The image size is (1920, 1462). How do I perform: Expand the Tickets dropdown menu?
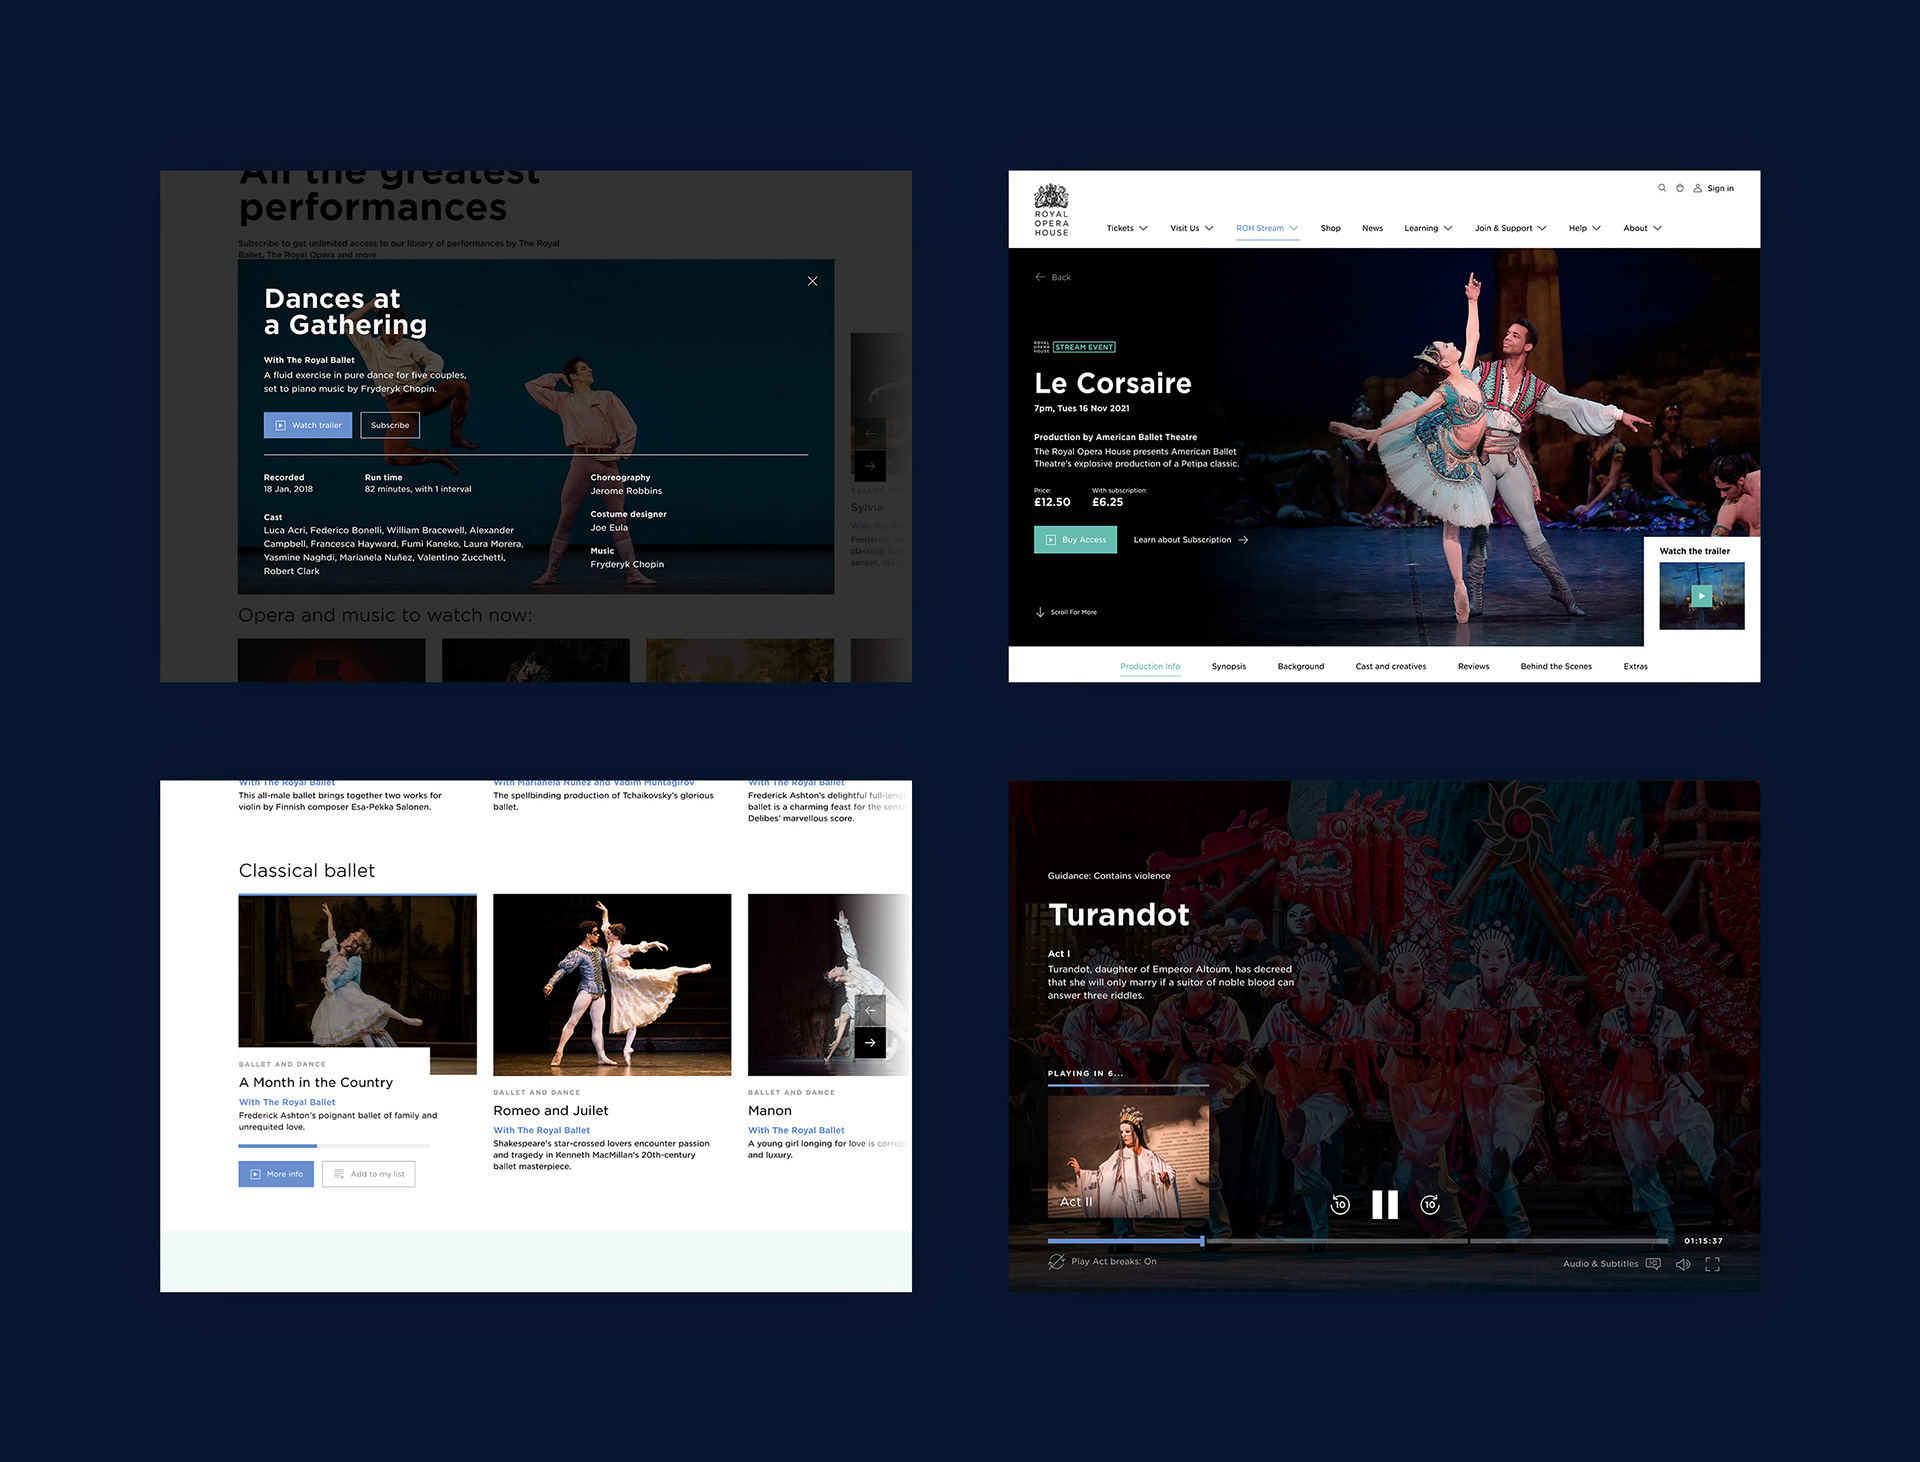tap(1127, 228)
